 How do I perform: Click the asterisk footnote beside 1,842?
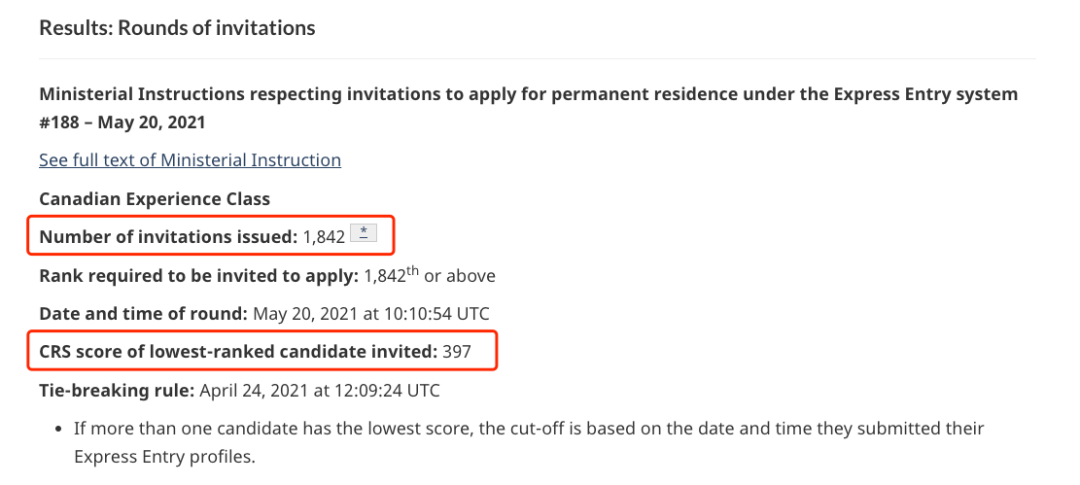[364, 234]
